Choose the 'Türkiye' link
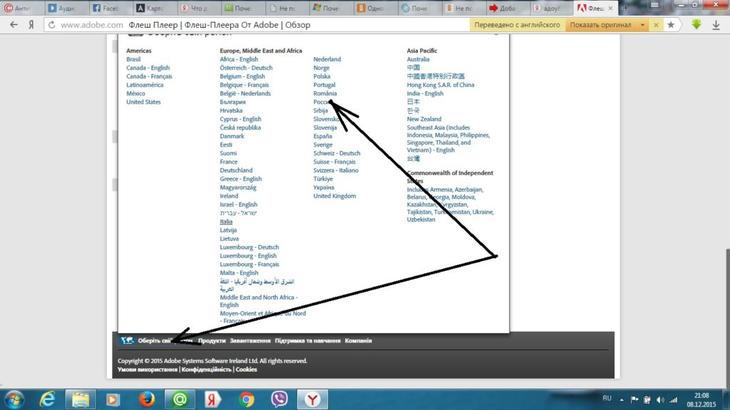 click(x=323, y=179)
